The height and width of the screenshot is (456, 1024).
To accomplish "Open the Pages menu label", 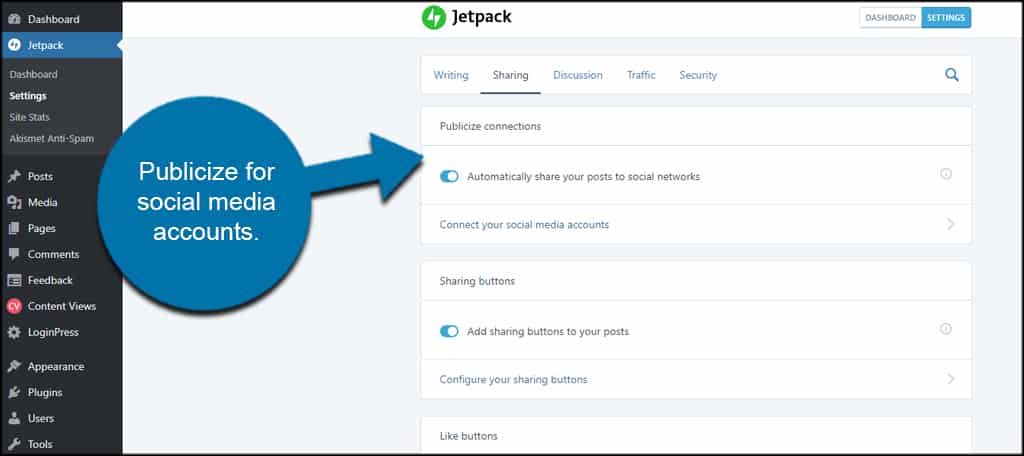I will [x=42, y=229].
